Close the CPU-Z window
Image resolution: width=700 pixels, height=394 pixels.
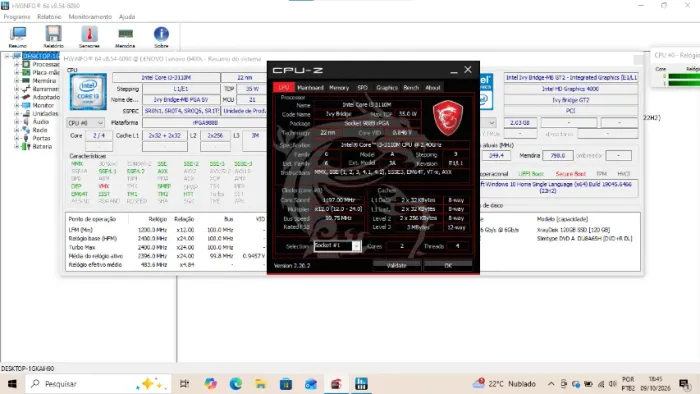tap(468, 70)
